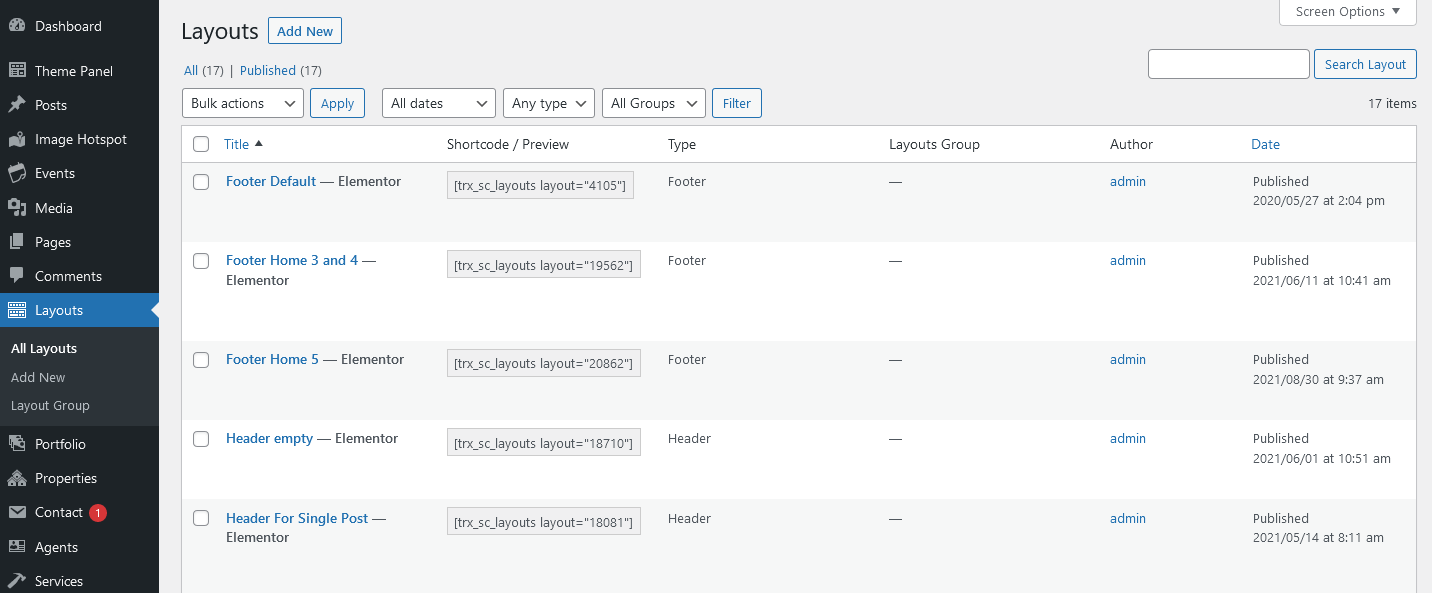The width and height of the screenshot is (1432, 593).
Task: Check the Footer Default row checkbox
Action: 201,182
